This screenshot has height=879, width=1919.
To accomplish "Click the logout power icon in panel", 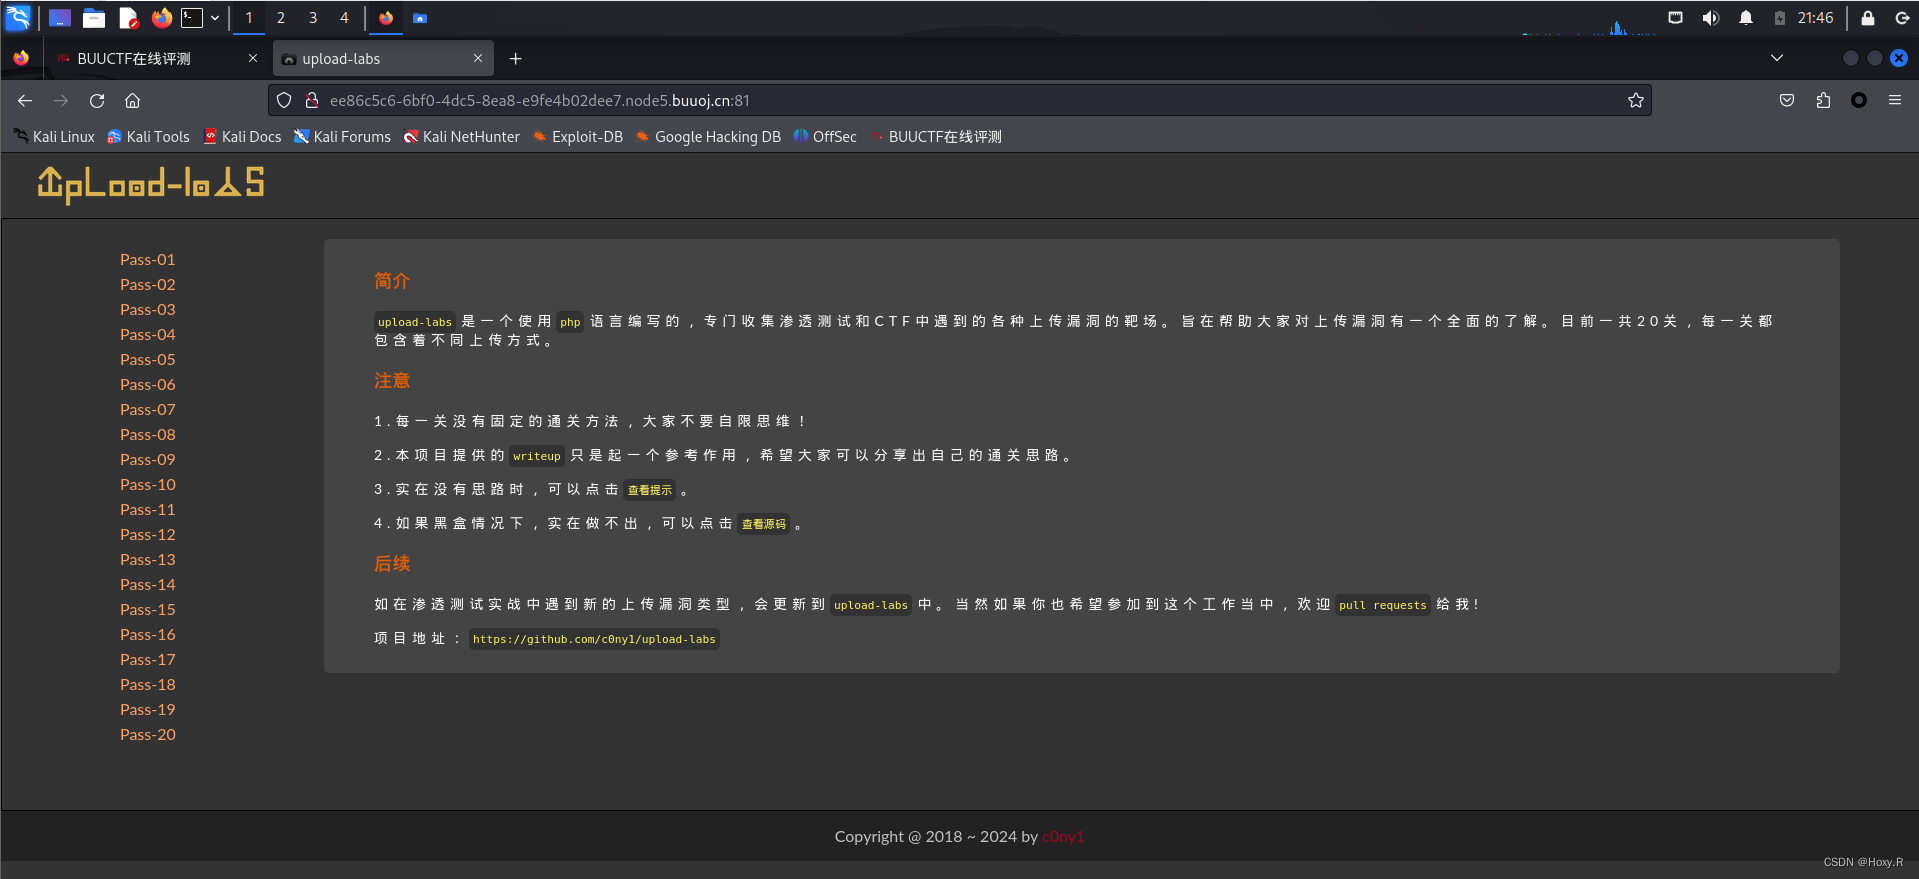I will pyautogui.click(x=1902, y=18).
